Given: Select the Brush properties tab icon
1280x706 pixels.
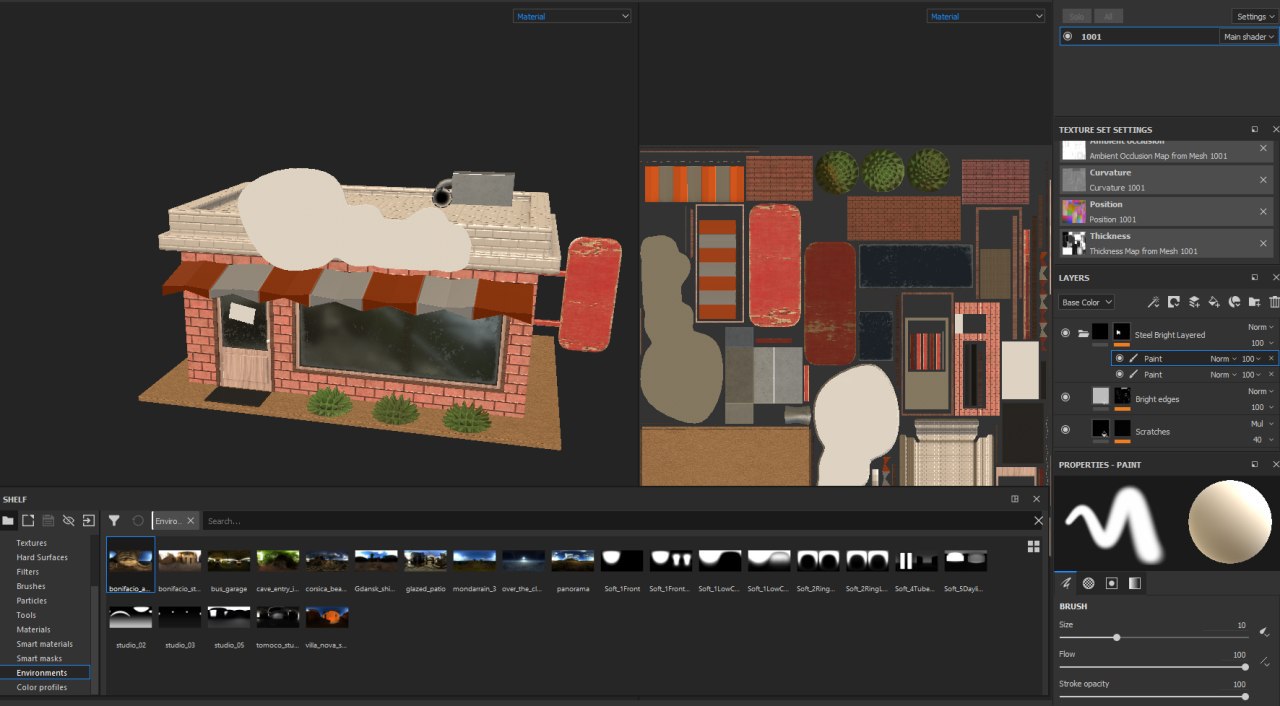Looking at the screenshot, I should click(1067, 583).
